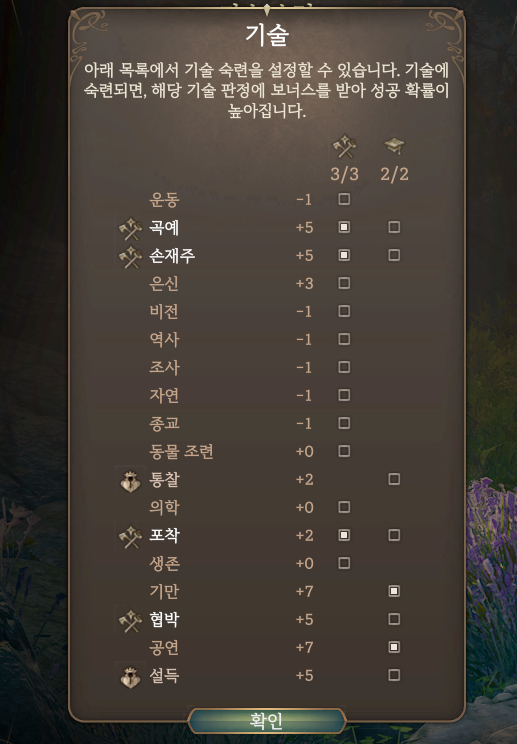Uncheck the 기만 expertise checkbox
Viewport: 517px width, 744px height.
394,591
